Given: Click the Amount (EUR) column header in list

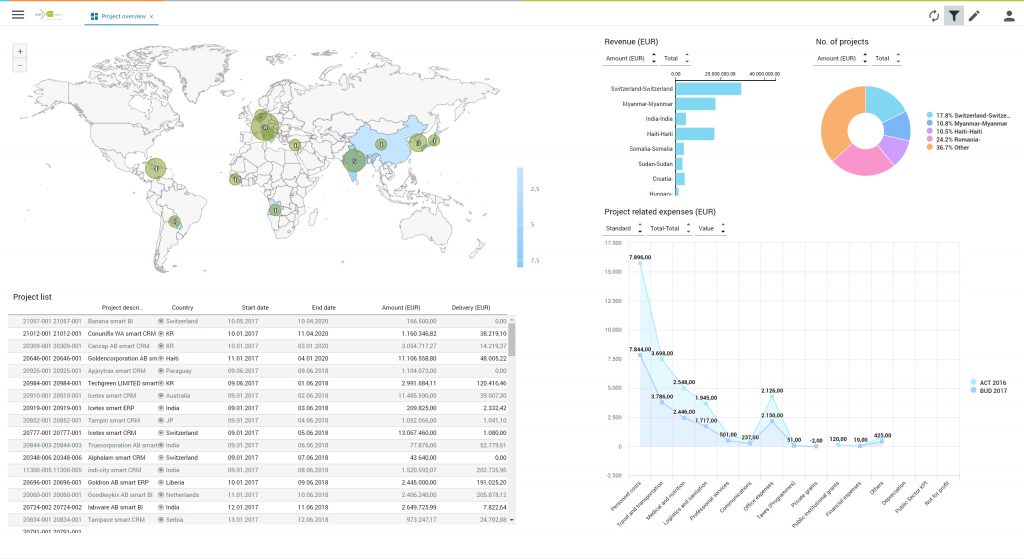Looking at the screenshot, I should (402, 307).
